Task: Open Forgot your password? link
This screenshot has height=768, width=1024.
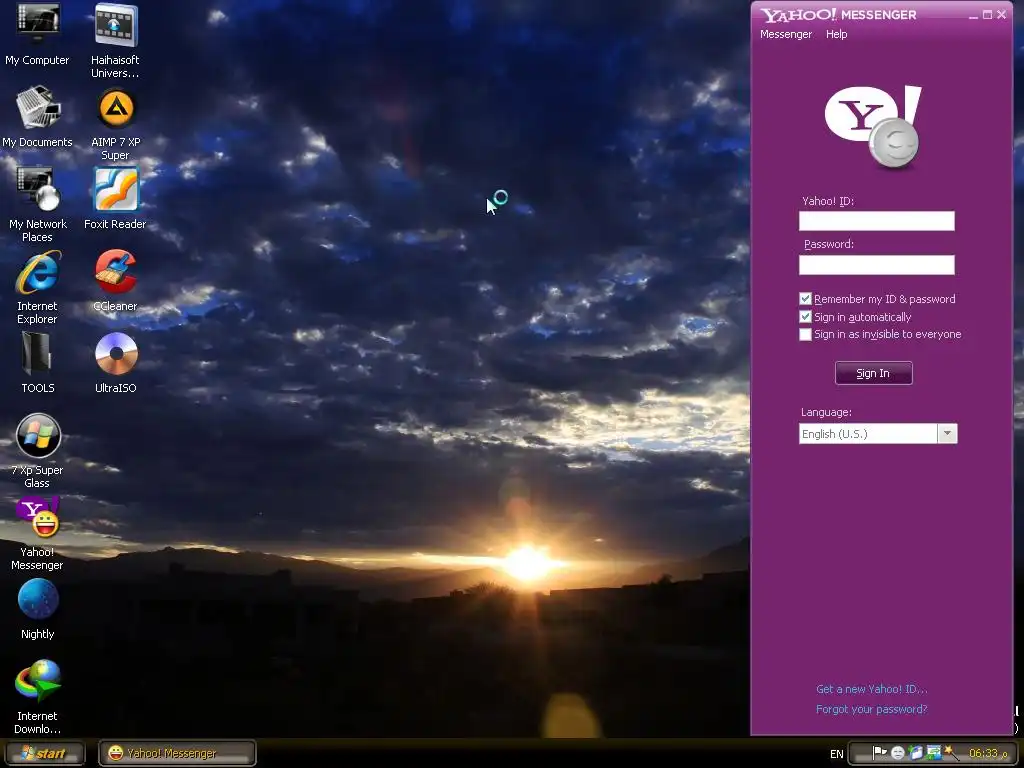Action: (872, 709)
